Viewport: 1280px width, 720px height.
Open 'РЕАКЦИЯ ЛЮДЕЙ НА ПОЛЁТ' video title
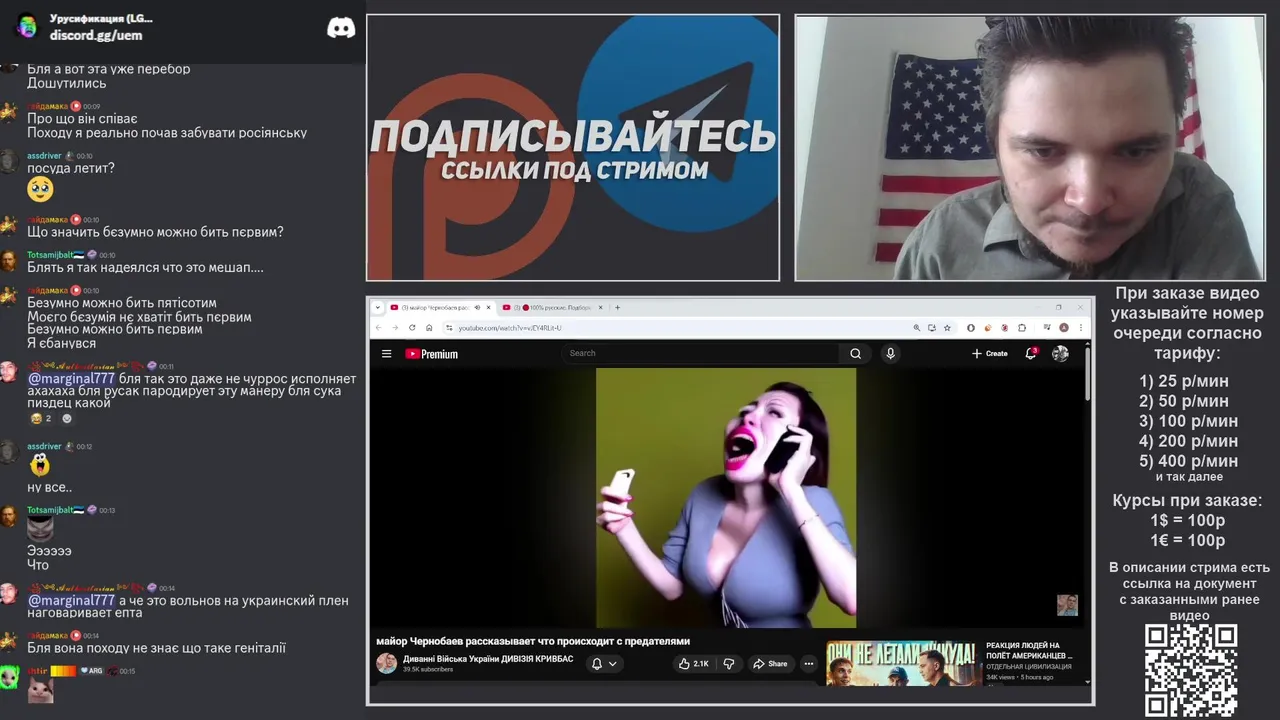[x=1029, y=651]
